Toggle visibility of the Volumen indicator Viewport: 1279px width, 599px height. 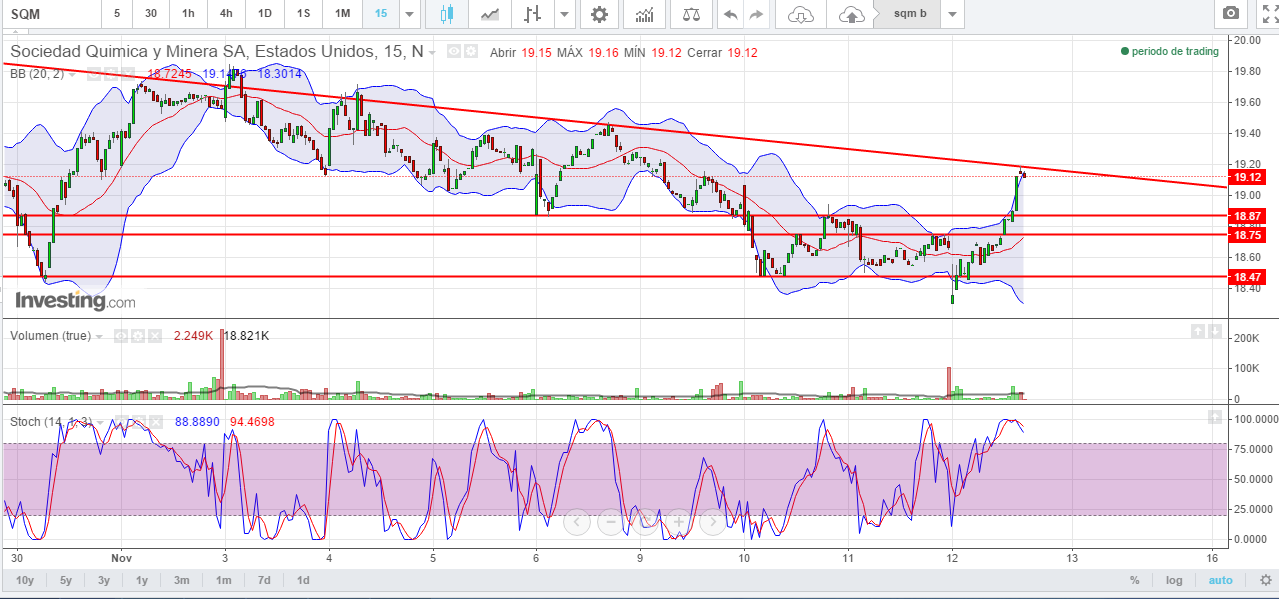[120, 336]
